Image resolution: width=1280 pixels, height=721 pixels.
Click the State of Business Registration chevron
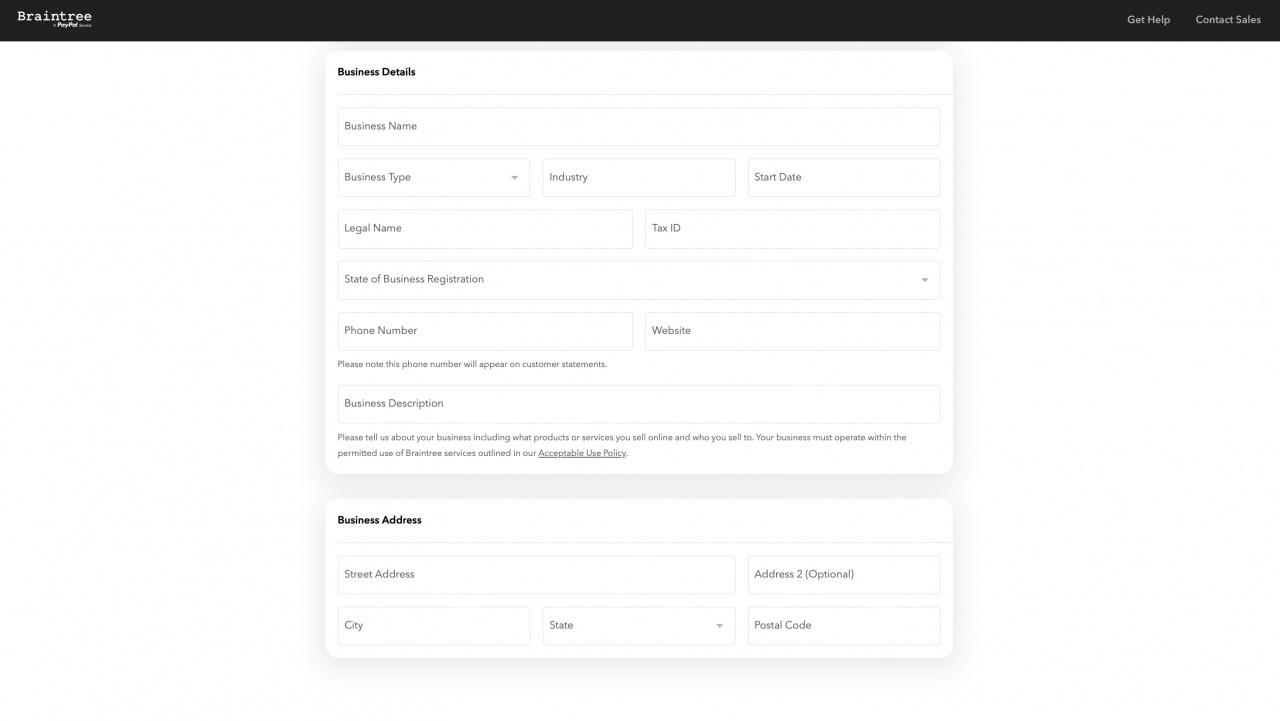924,280
